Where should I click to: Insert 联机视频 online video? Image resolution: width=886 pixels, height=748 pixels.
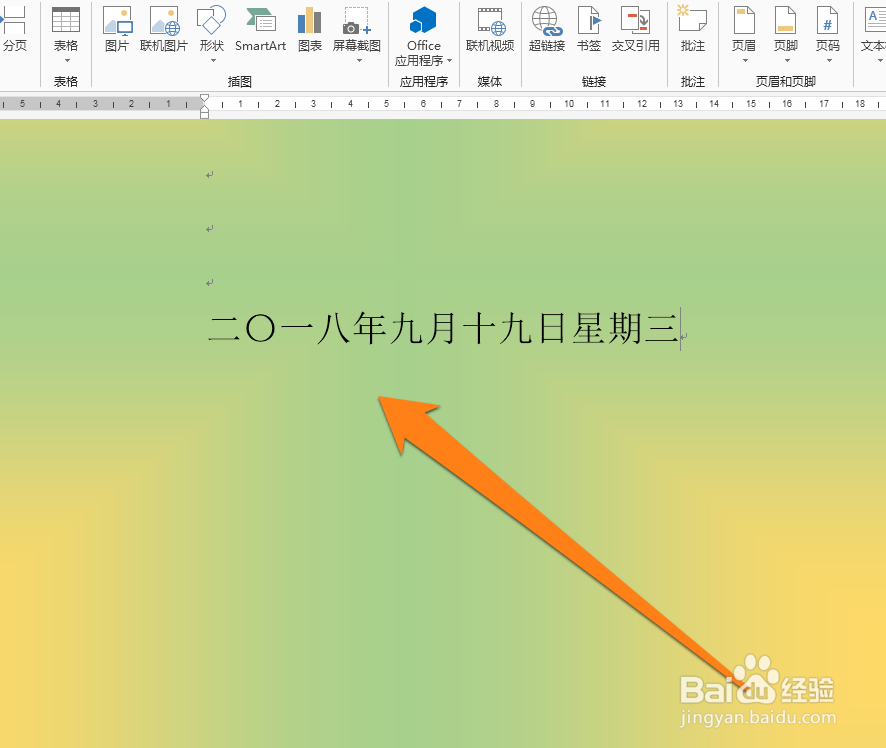click(x=490, y=29)
